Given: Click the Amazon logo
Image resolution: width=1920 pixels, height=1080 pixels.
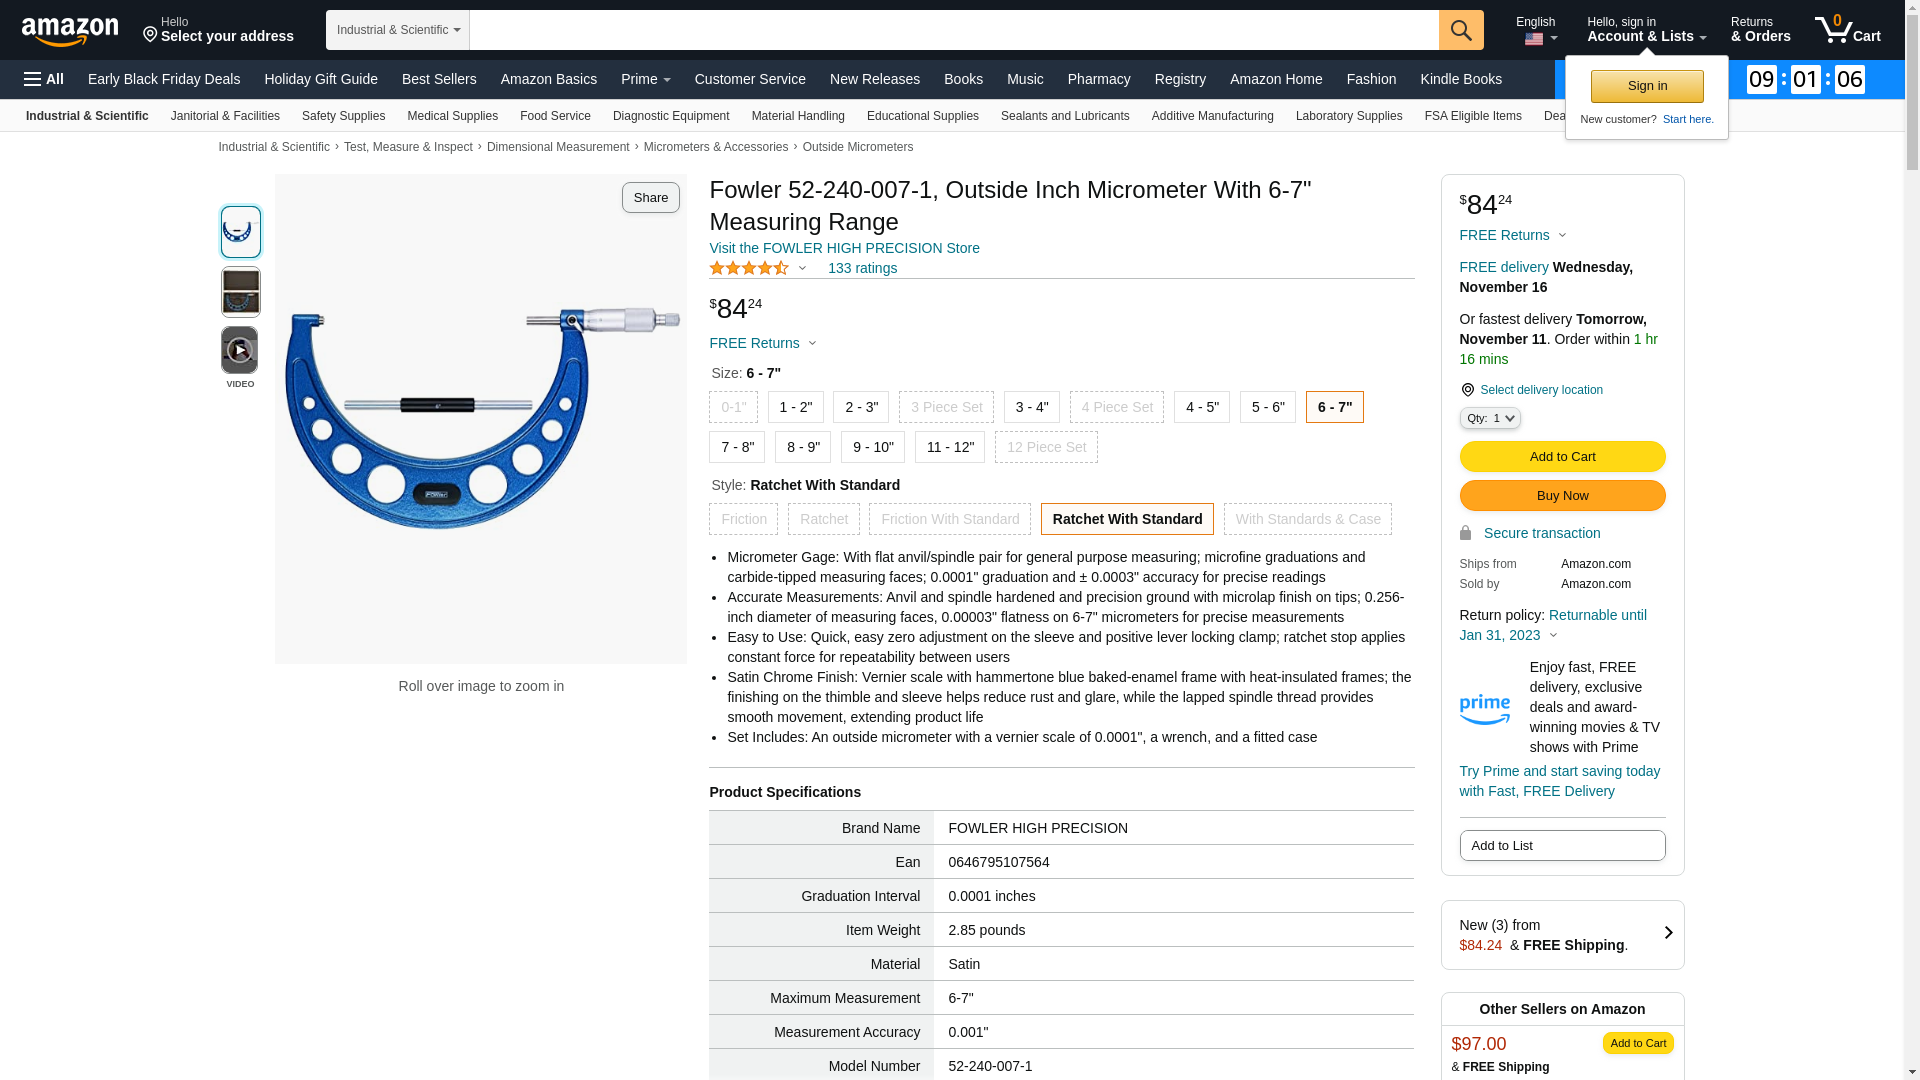Looking at the screenshot, I should click(x=70, y=31).
